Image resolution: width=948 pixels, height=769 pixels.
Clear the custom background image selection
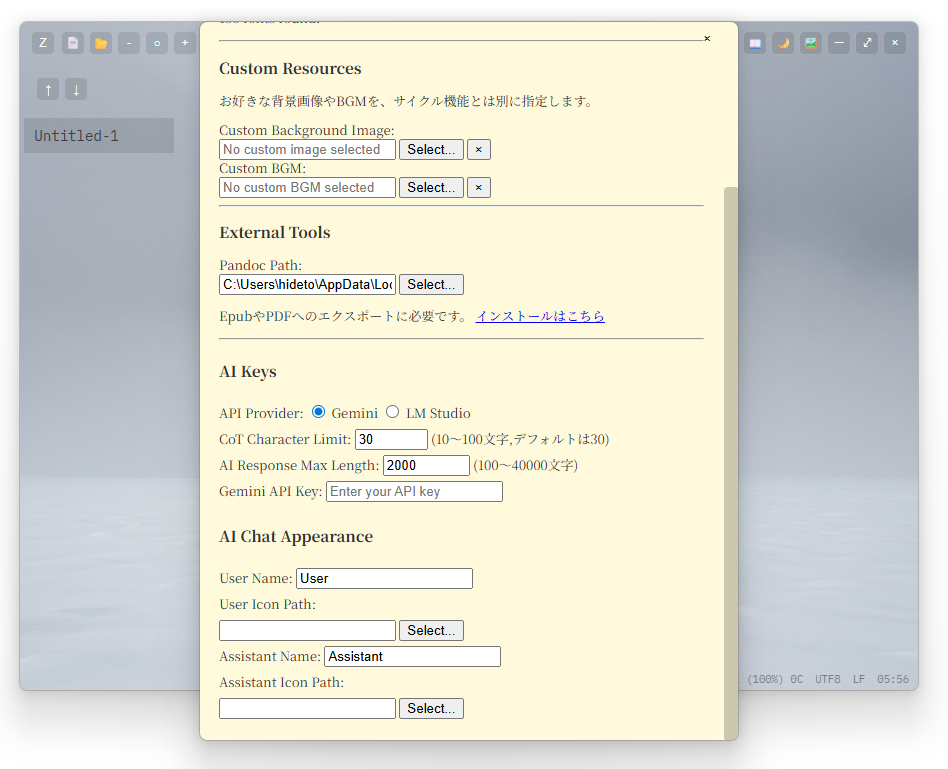pyautogui.click(x=479, y=149)
